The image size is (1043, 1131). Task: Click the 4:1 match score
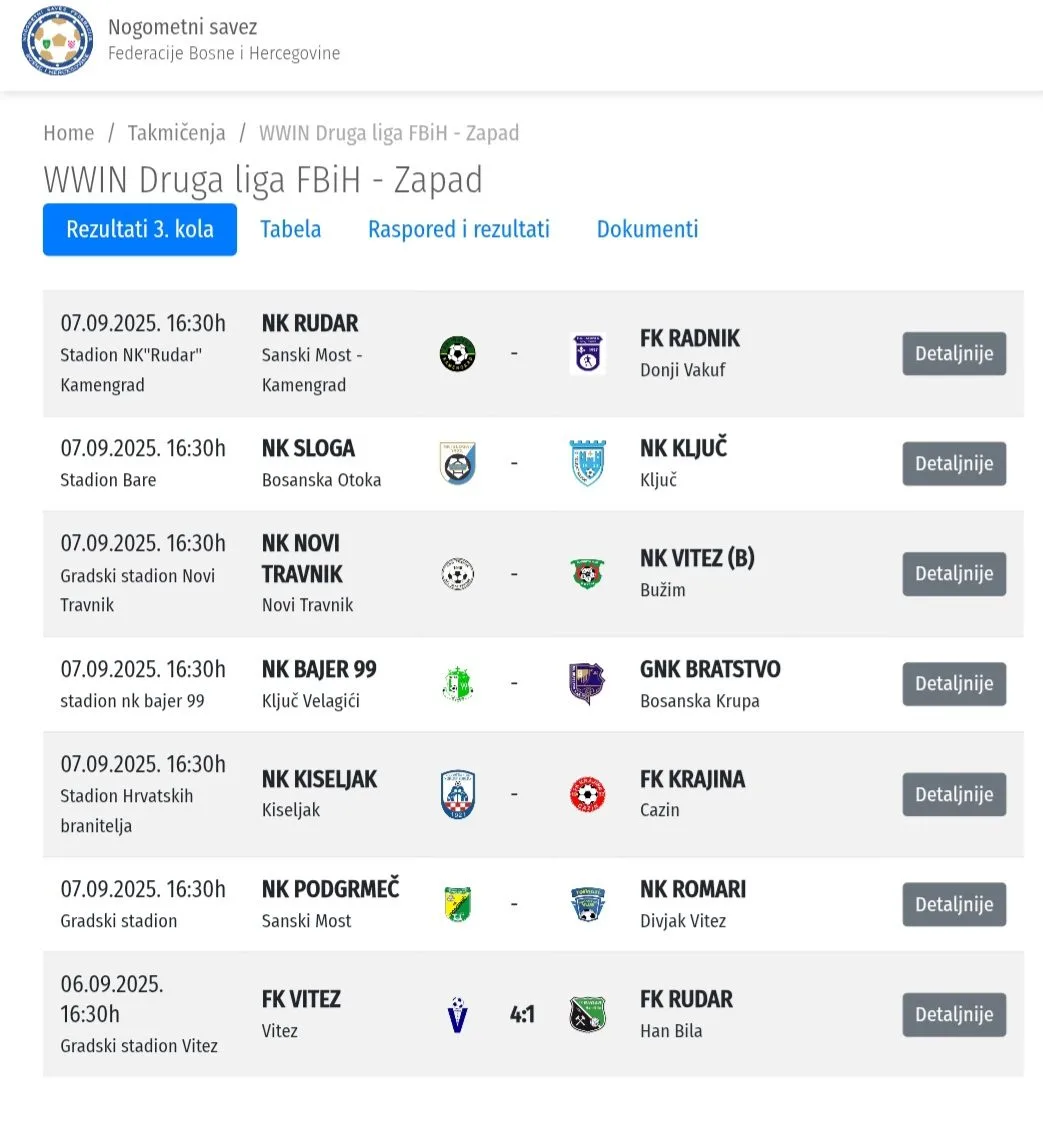click(522, 1014)
